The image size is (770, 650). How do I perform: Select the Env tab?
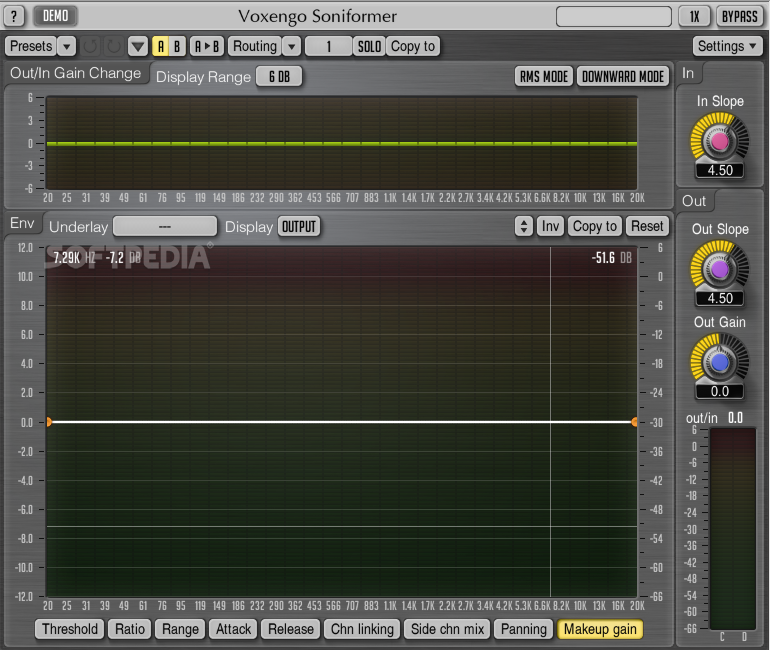tap(23, 223)
